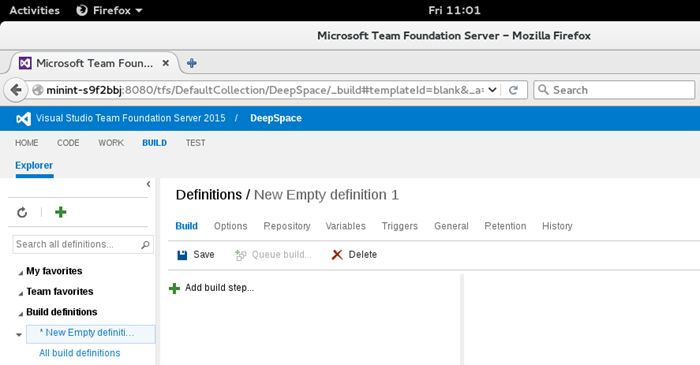Collapse Team favorites tree node
This screenshot has width=700, height=365.
click(20, 293)
